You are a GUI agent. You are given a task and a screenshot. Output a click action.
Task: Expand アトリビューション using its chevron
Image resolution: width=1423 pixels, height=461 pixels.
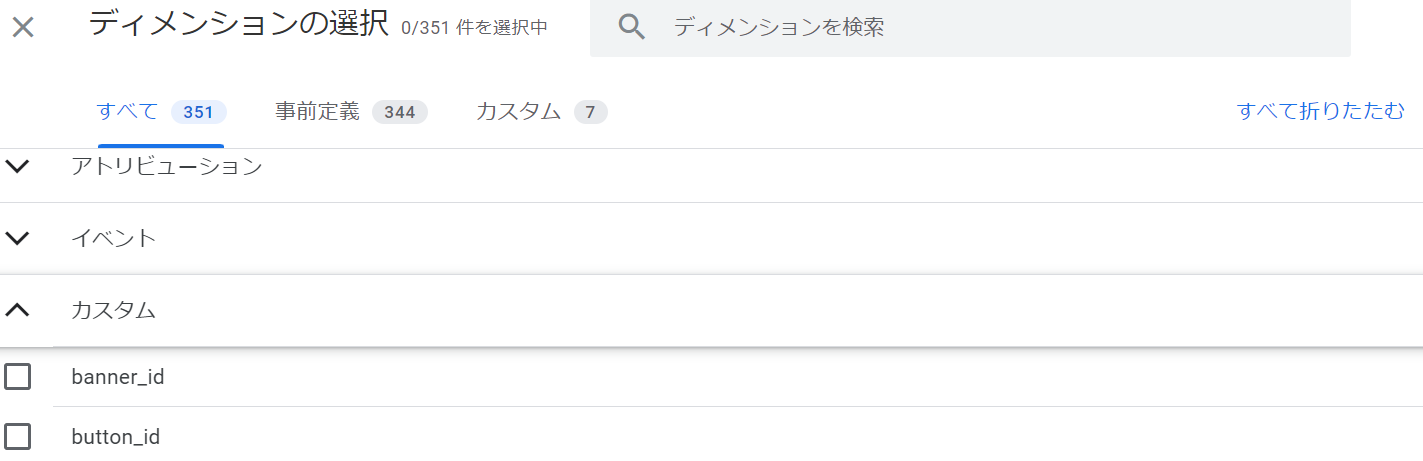coord(18,166)
